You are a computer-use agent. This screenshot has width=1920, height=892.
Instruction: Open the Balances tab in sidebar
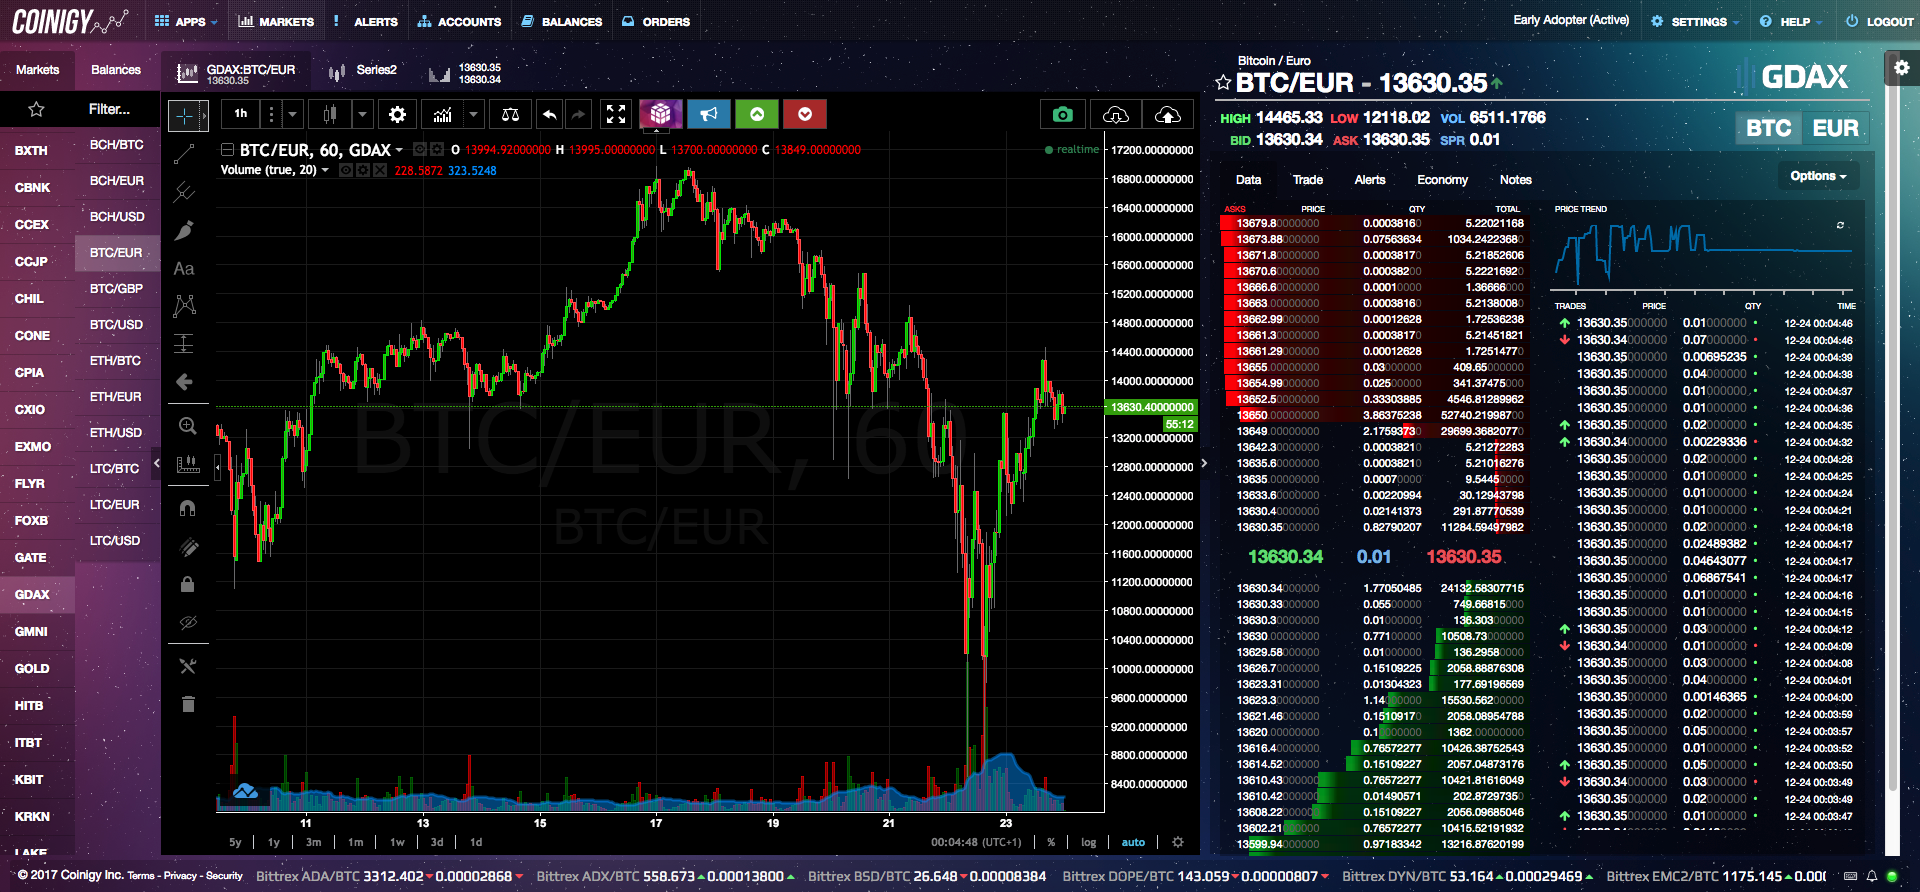pos(116,70)
